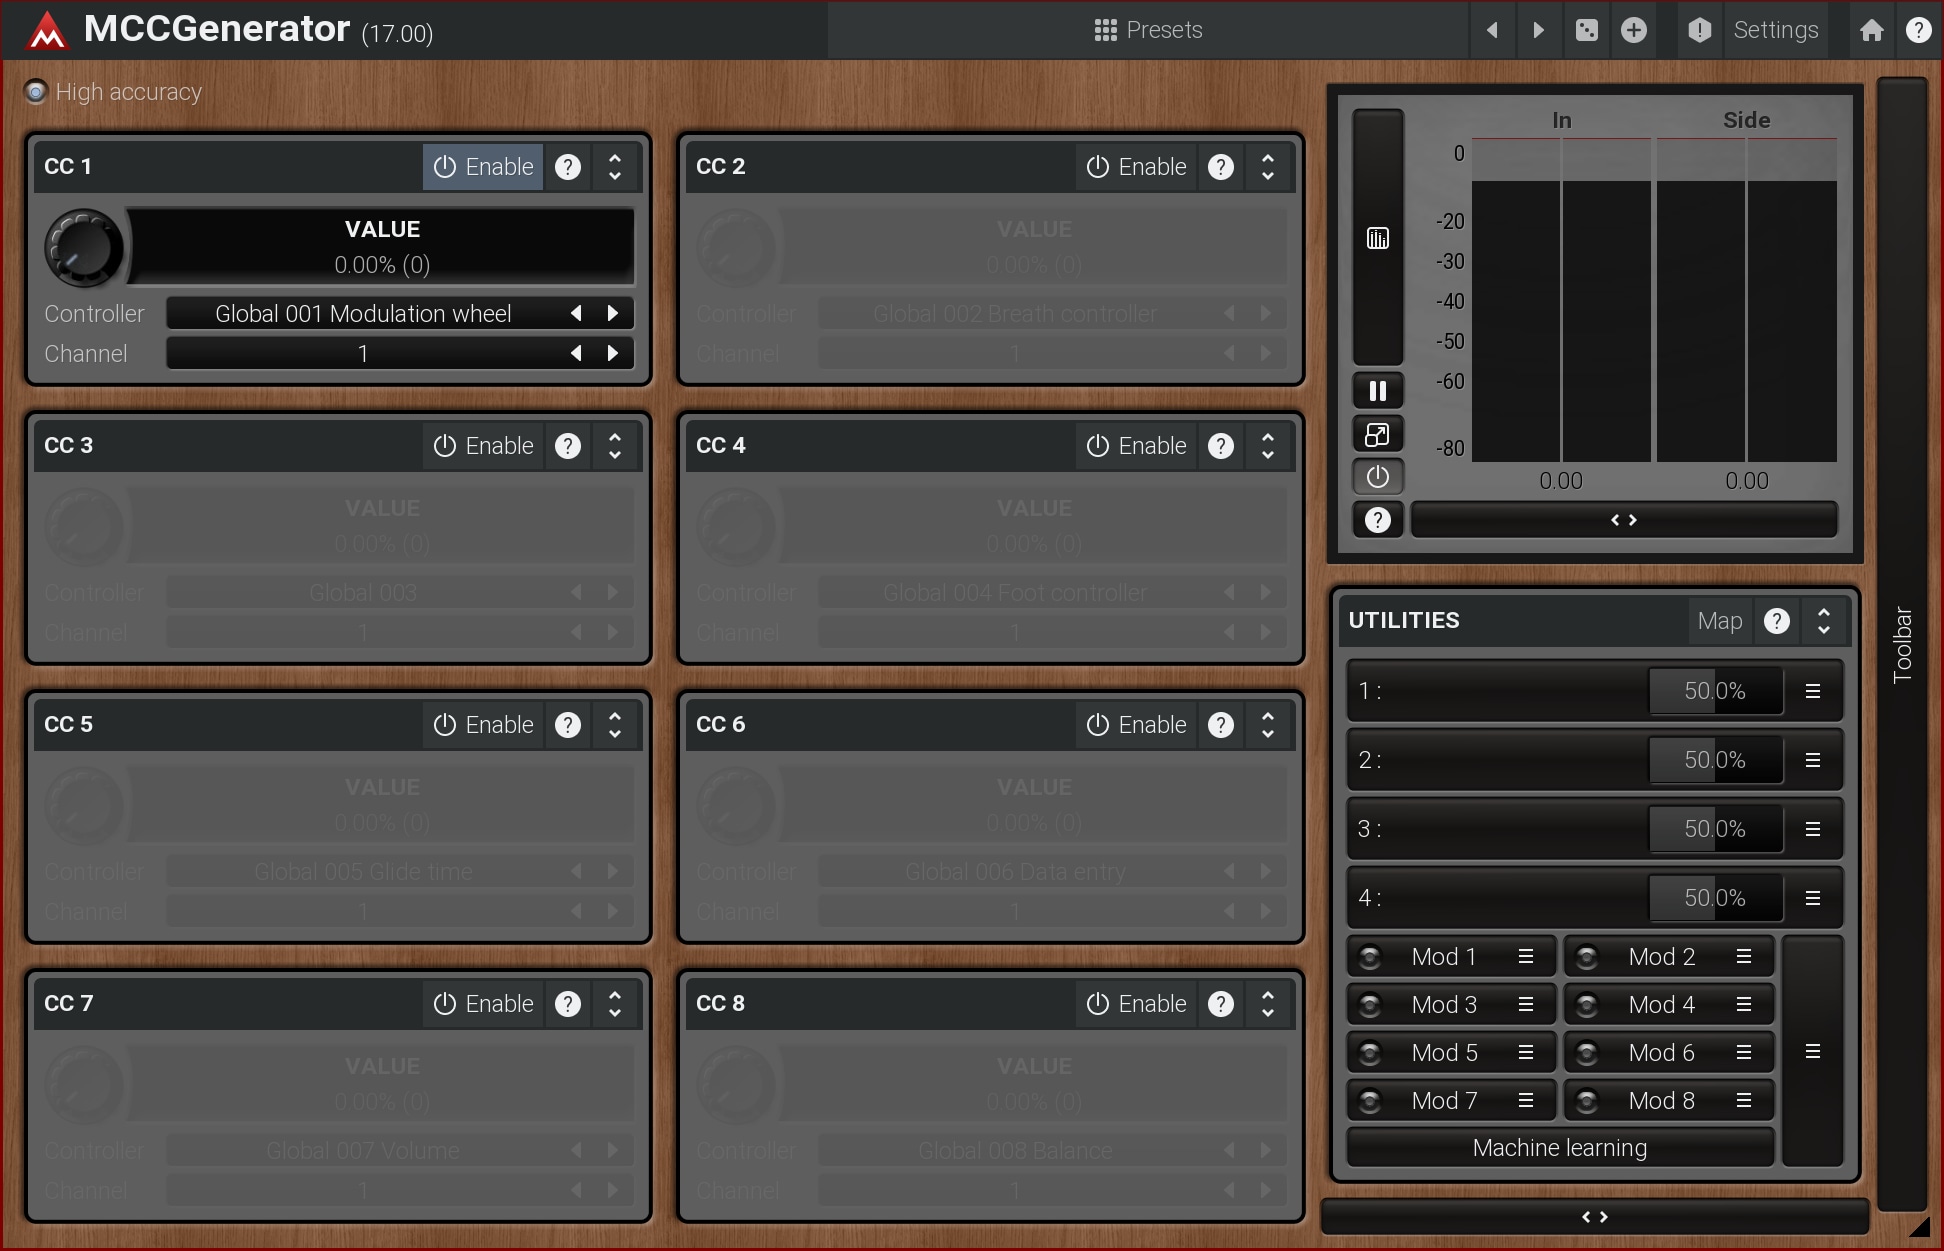Open the menu icon for Mod 1
This screenshot has height=1251, width=1944.
click(1526, 957)
